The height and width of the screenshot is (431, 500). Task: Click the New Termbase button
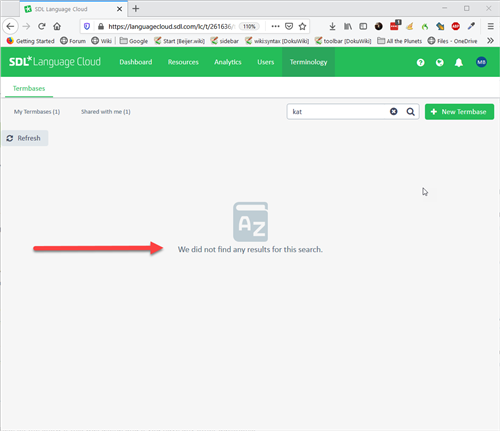tap(459, 112)
